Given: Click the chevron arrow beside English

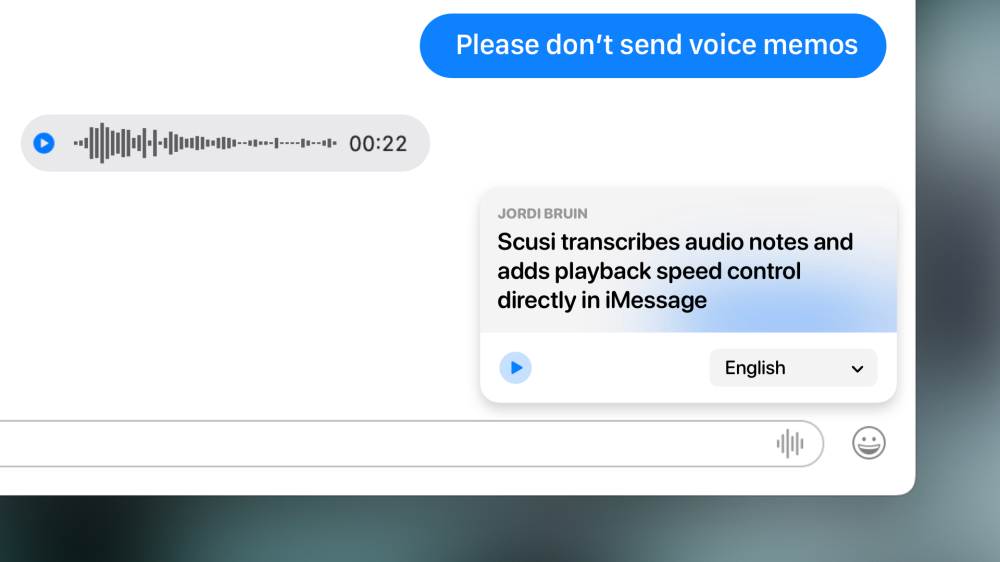Looking at the screenshot, I should [857, 369].
